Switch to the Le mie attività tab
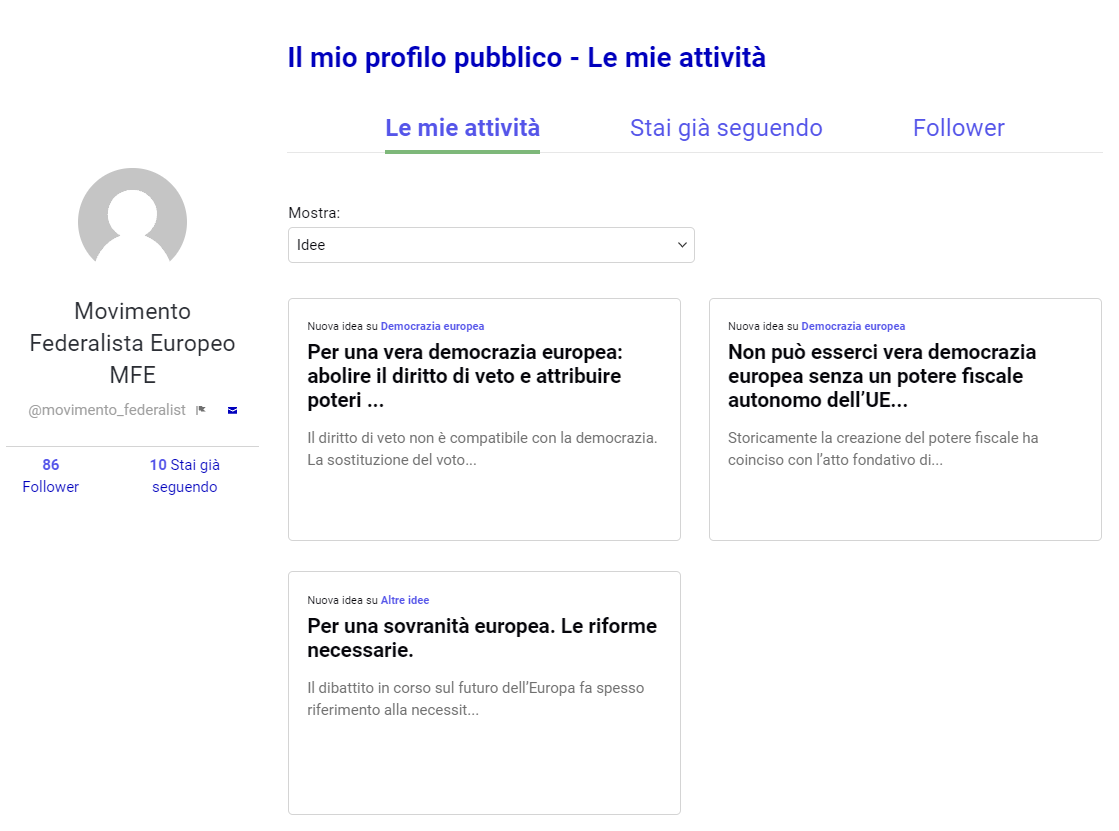The height and width of the screenshot is (831, 1119). (x=462, y=129)
